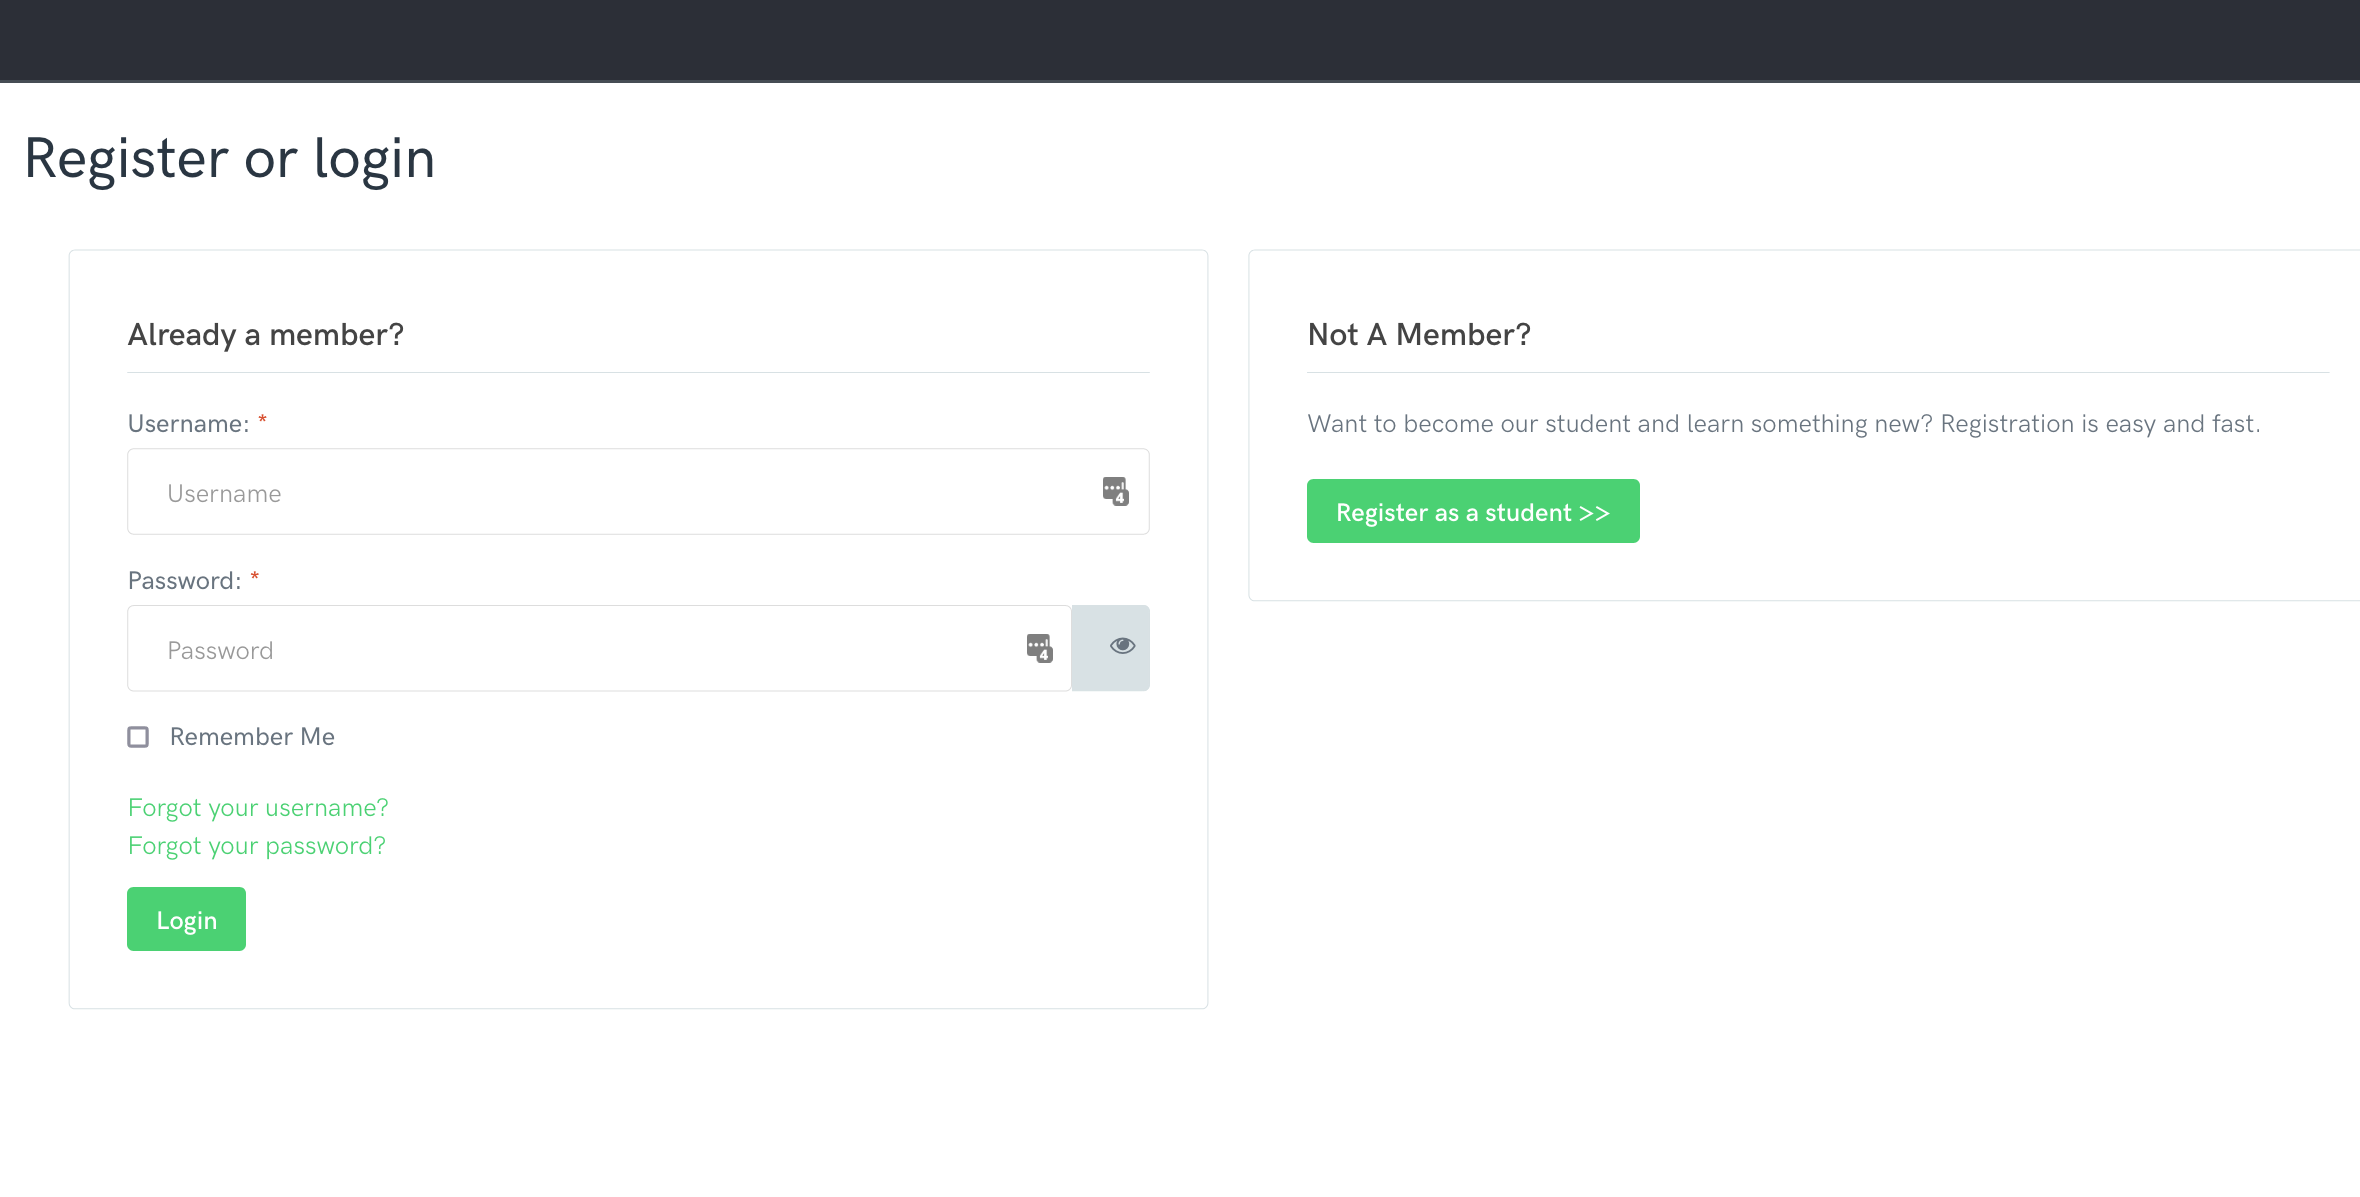
Task: Click the red asterisk beside Username label
Action: (x=263, y=420)
